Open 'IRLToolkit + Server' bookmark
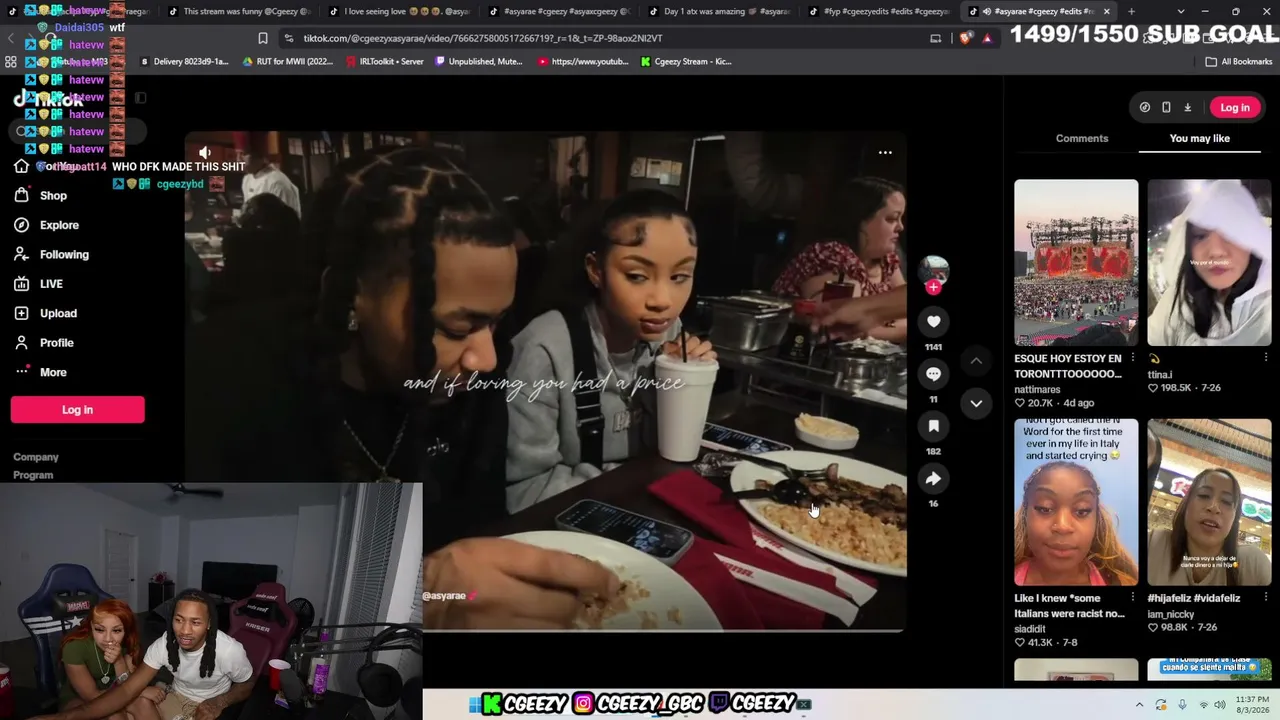The width and height of the screenshot is (1280, 720). coord(385,61)
